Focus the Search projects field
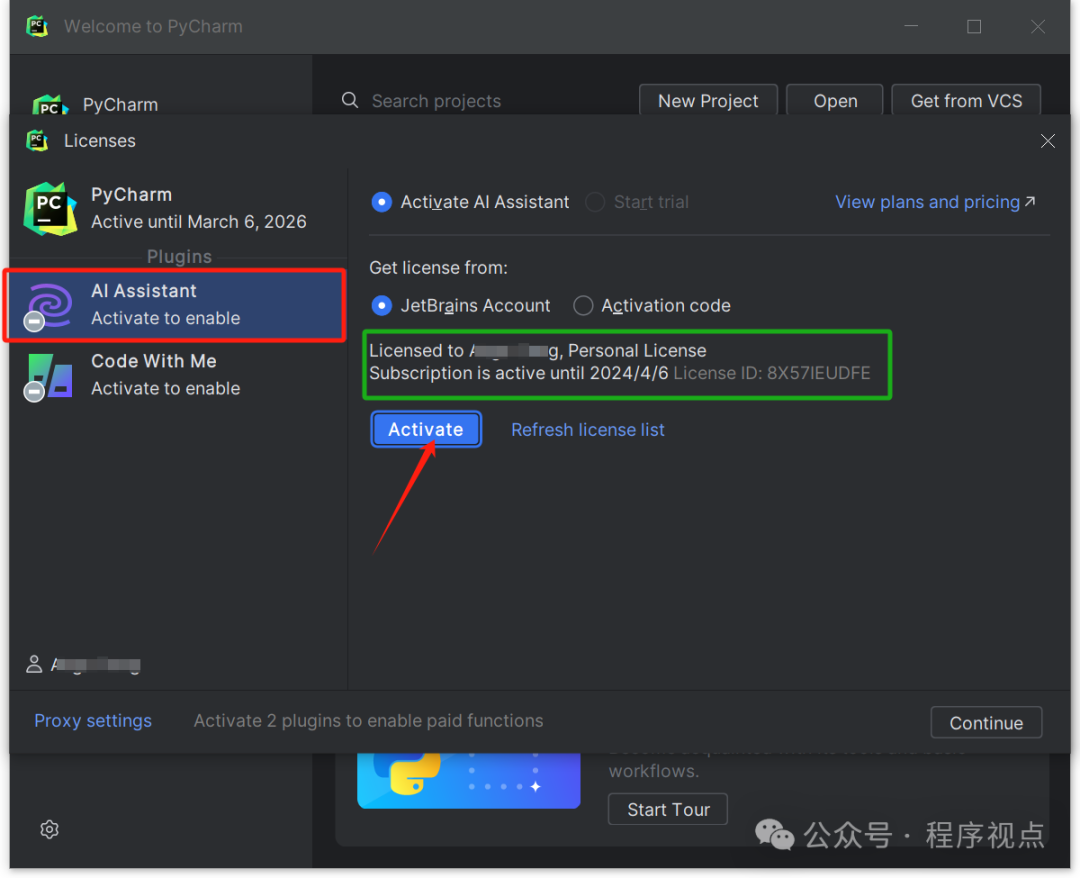Viewport: 1080px width, 878px height. (482, 101)
